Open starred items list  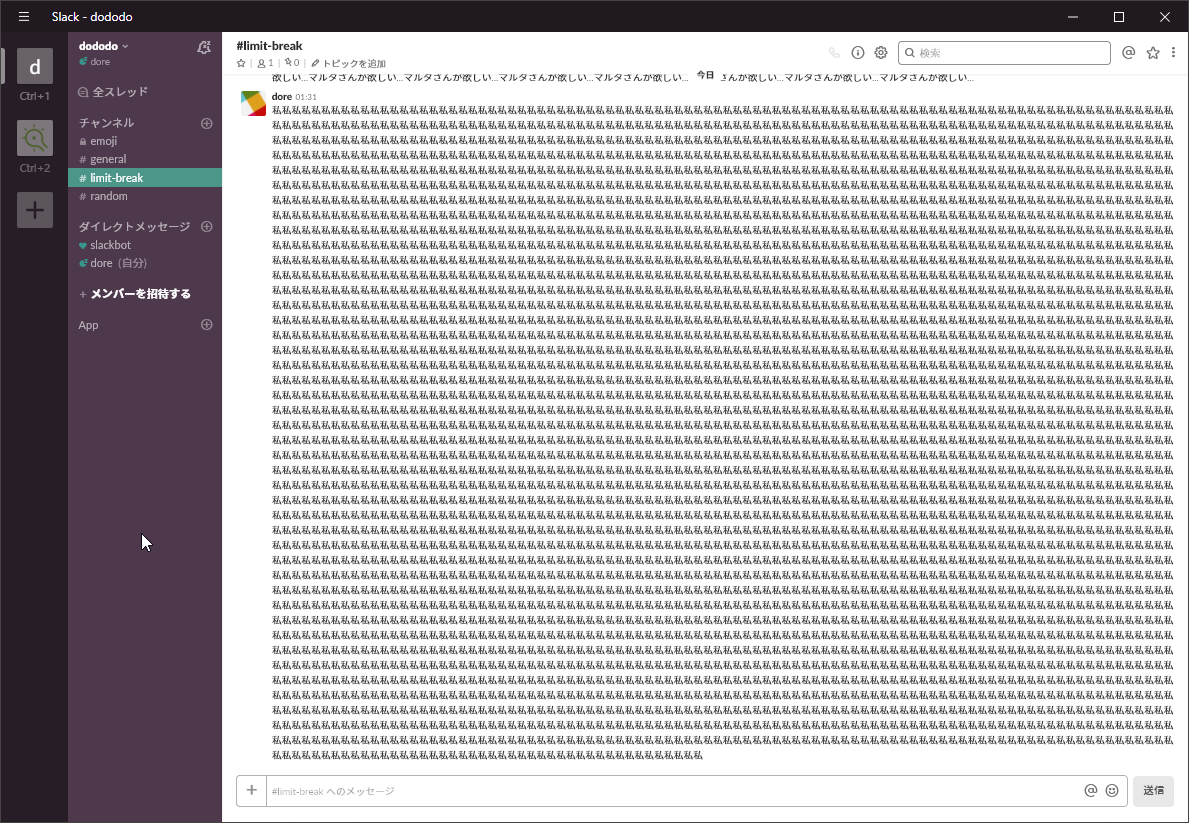click(1153, 53)
